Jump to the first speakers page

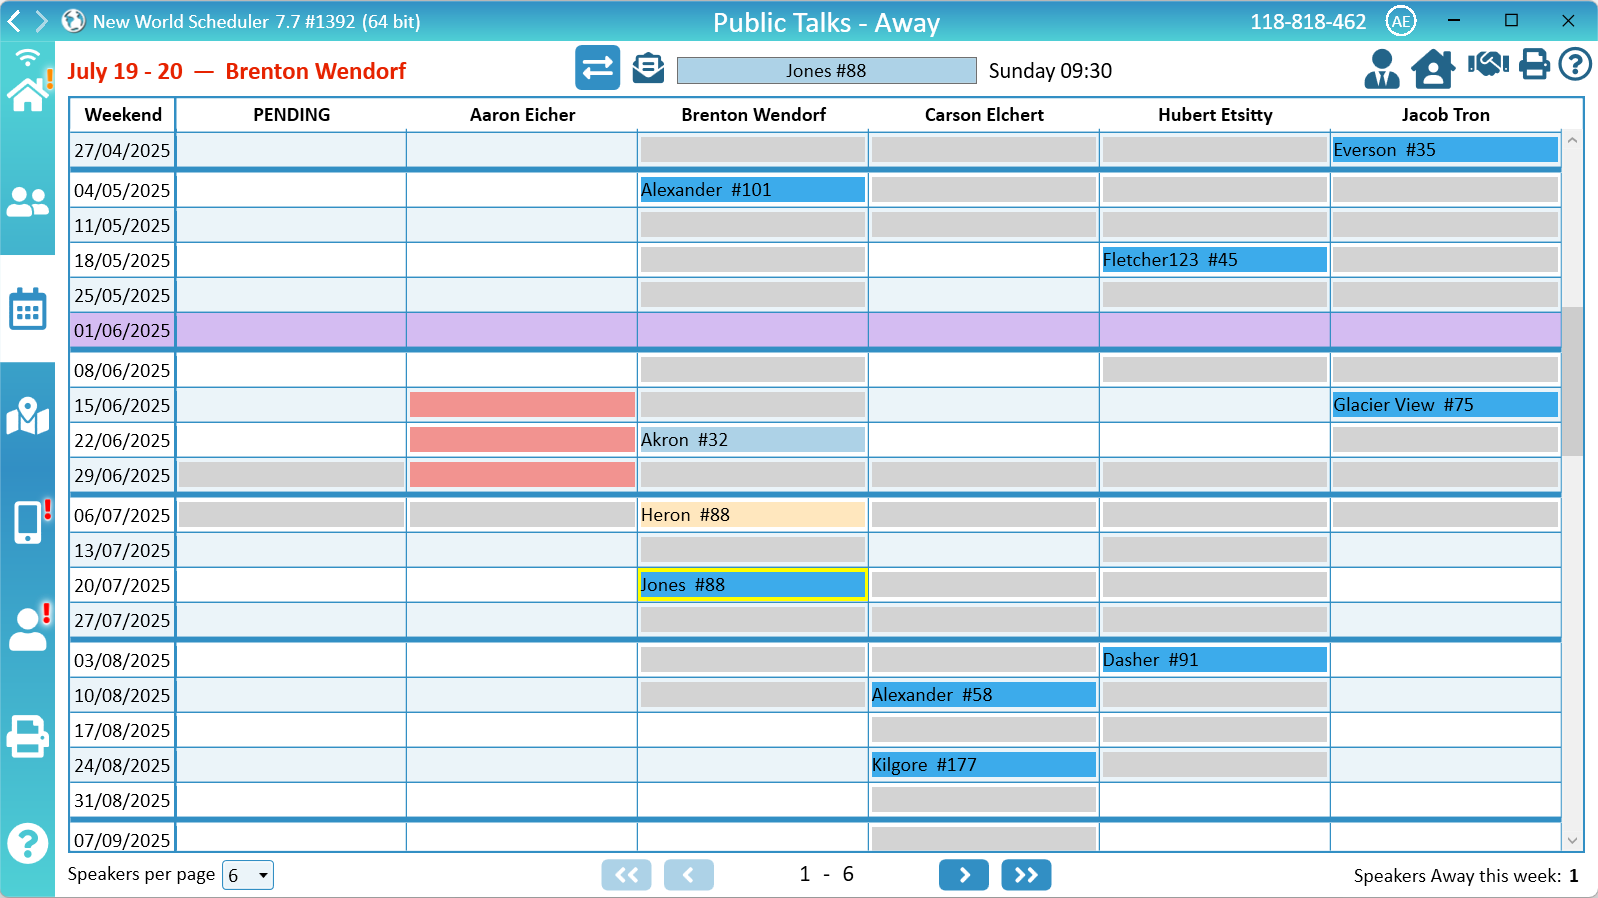pyautogui.click(x=627, y=875)
